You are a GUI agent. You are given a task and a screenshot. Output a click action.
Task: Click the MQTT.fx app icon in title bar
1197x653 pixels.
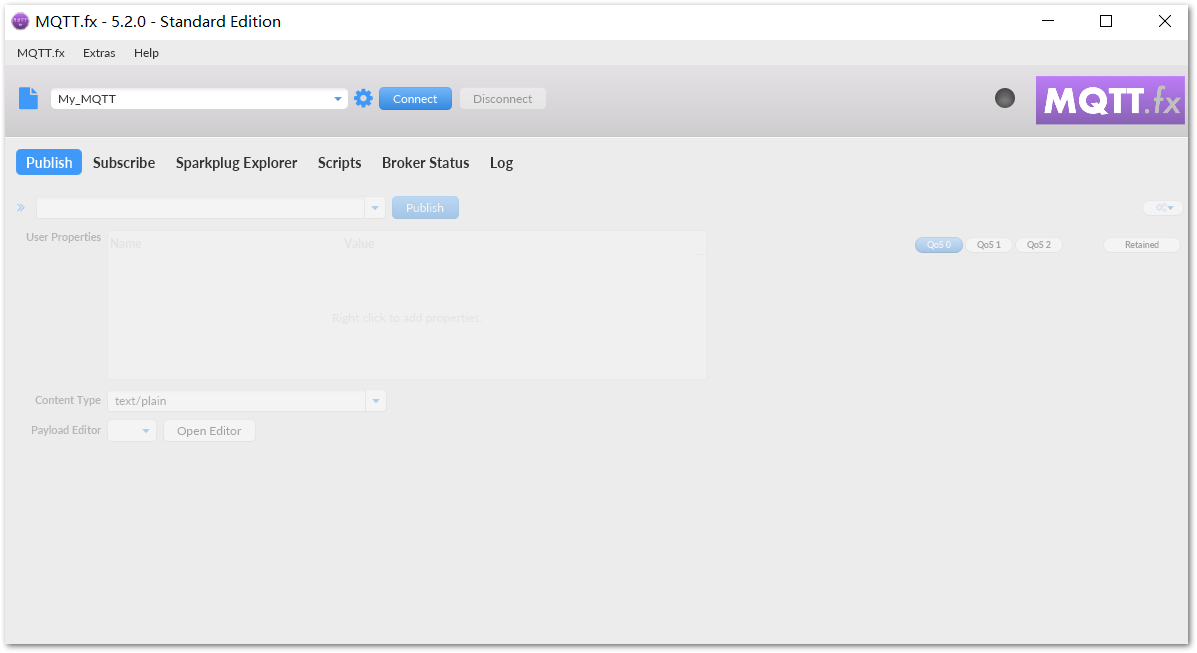pyautogui.click(x=21, y=21)
